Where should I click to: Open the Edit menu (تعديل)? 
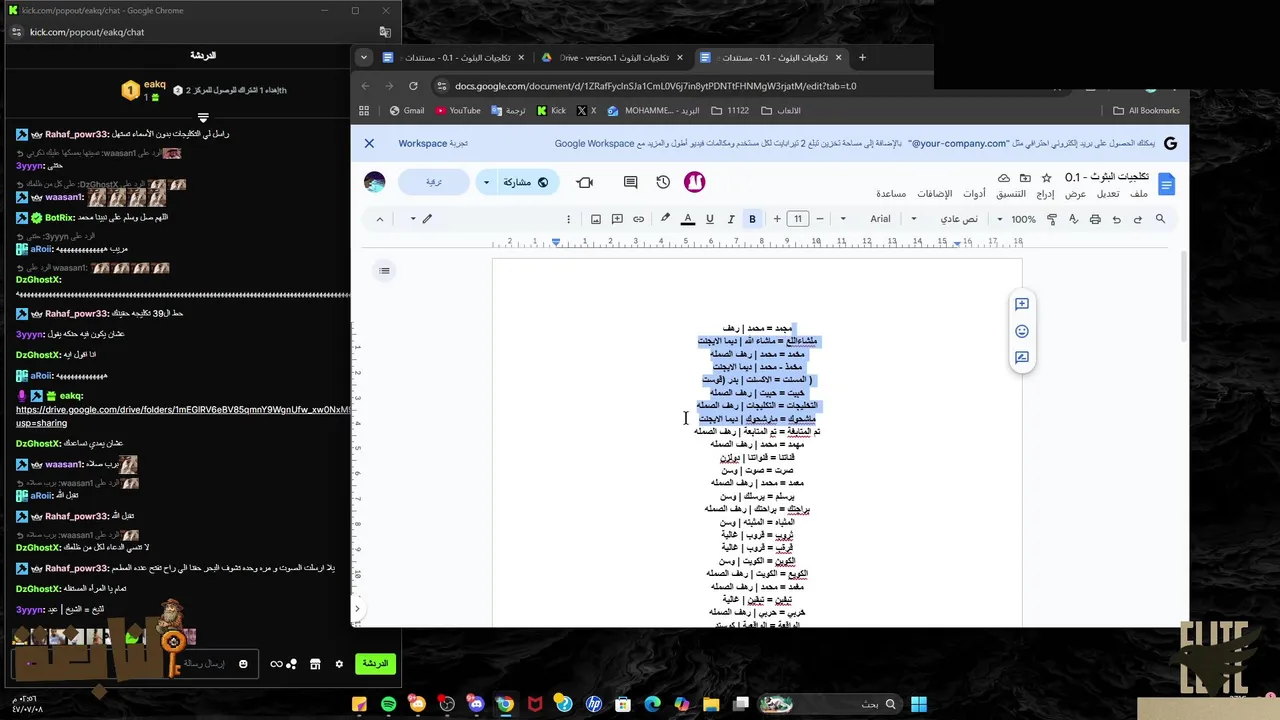click(x=1108, y=194)
